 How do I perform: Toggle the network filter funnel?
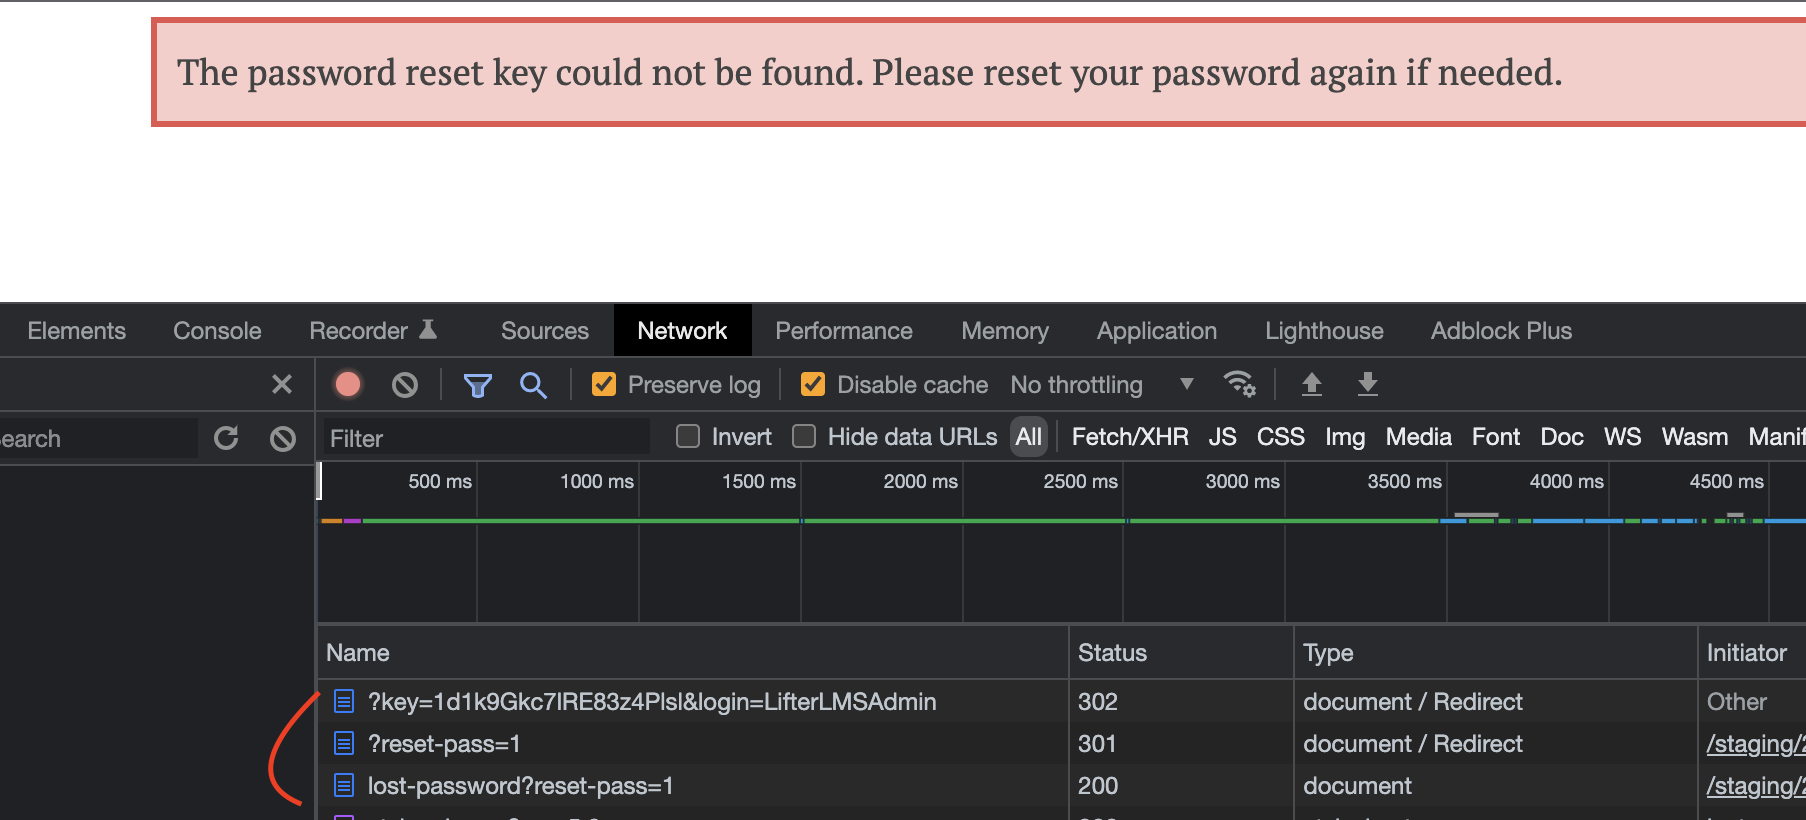(x=478, y=384)
